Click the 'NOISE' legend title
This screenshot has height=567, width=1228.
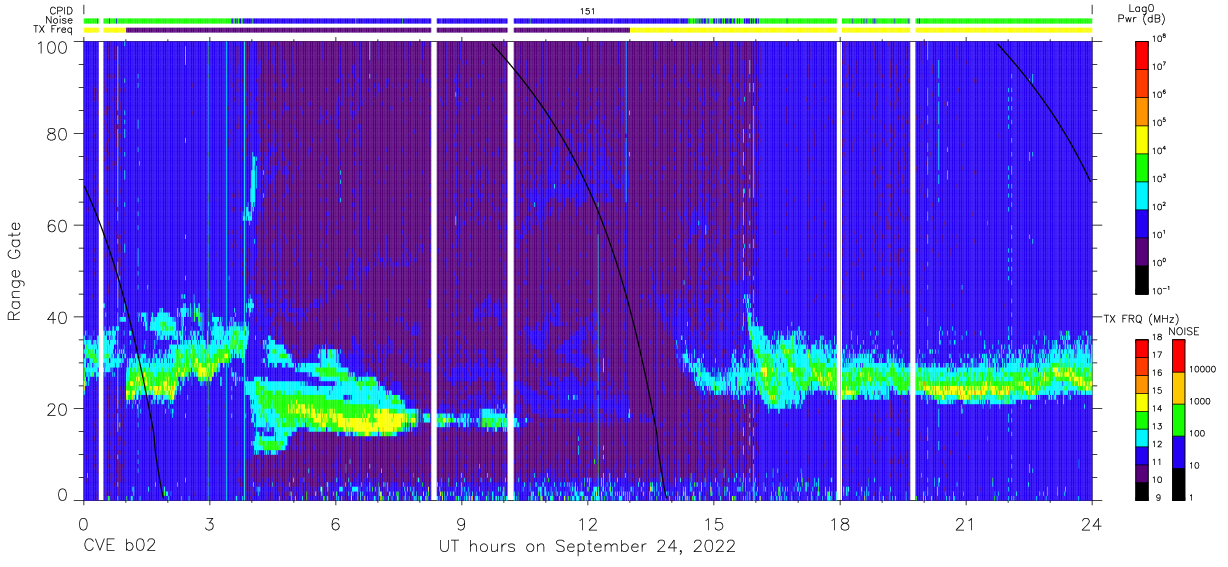point(1183,331)
